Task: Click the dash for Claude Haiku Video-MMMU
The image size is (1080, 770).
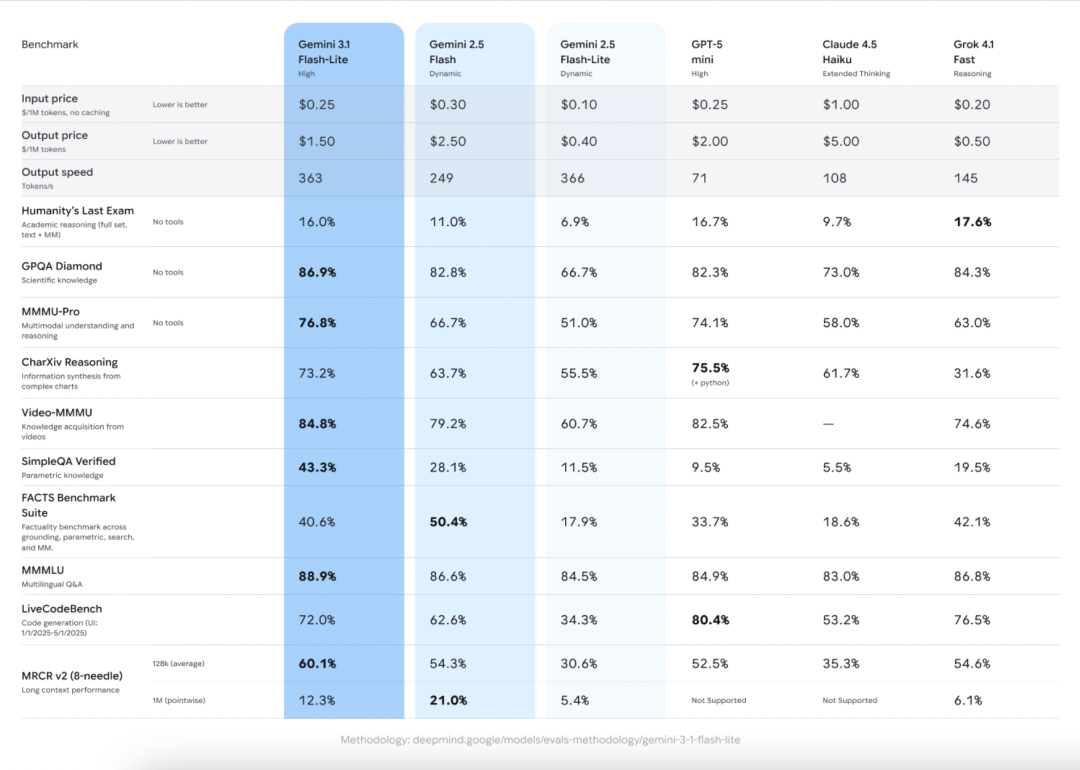Action: click(x=828, y=424)
